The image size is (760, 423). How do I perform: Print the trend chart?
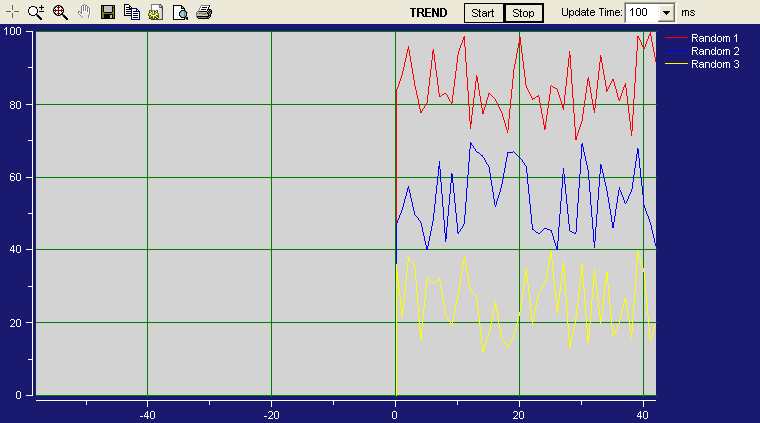[x=204, y=13]
